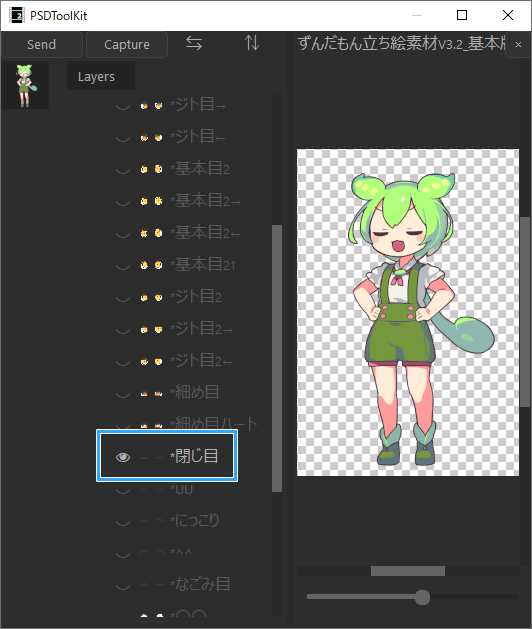Select the *なごみ目 layer name
532x629 pixels.
coord(200,584)
